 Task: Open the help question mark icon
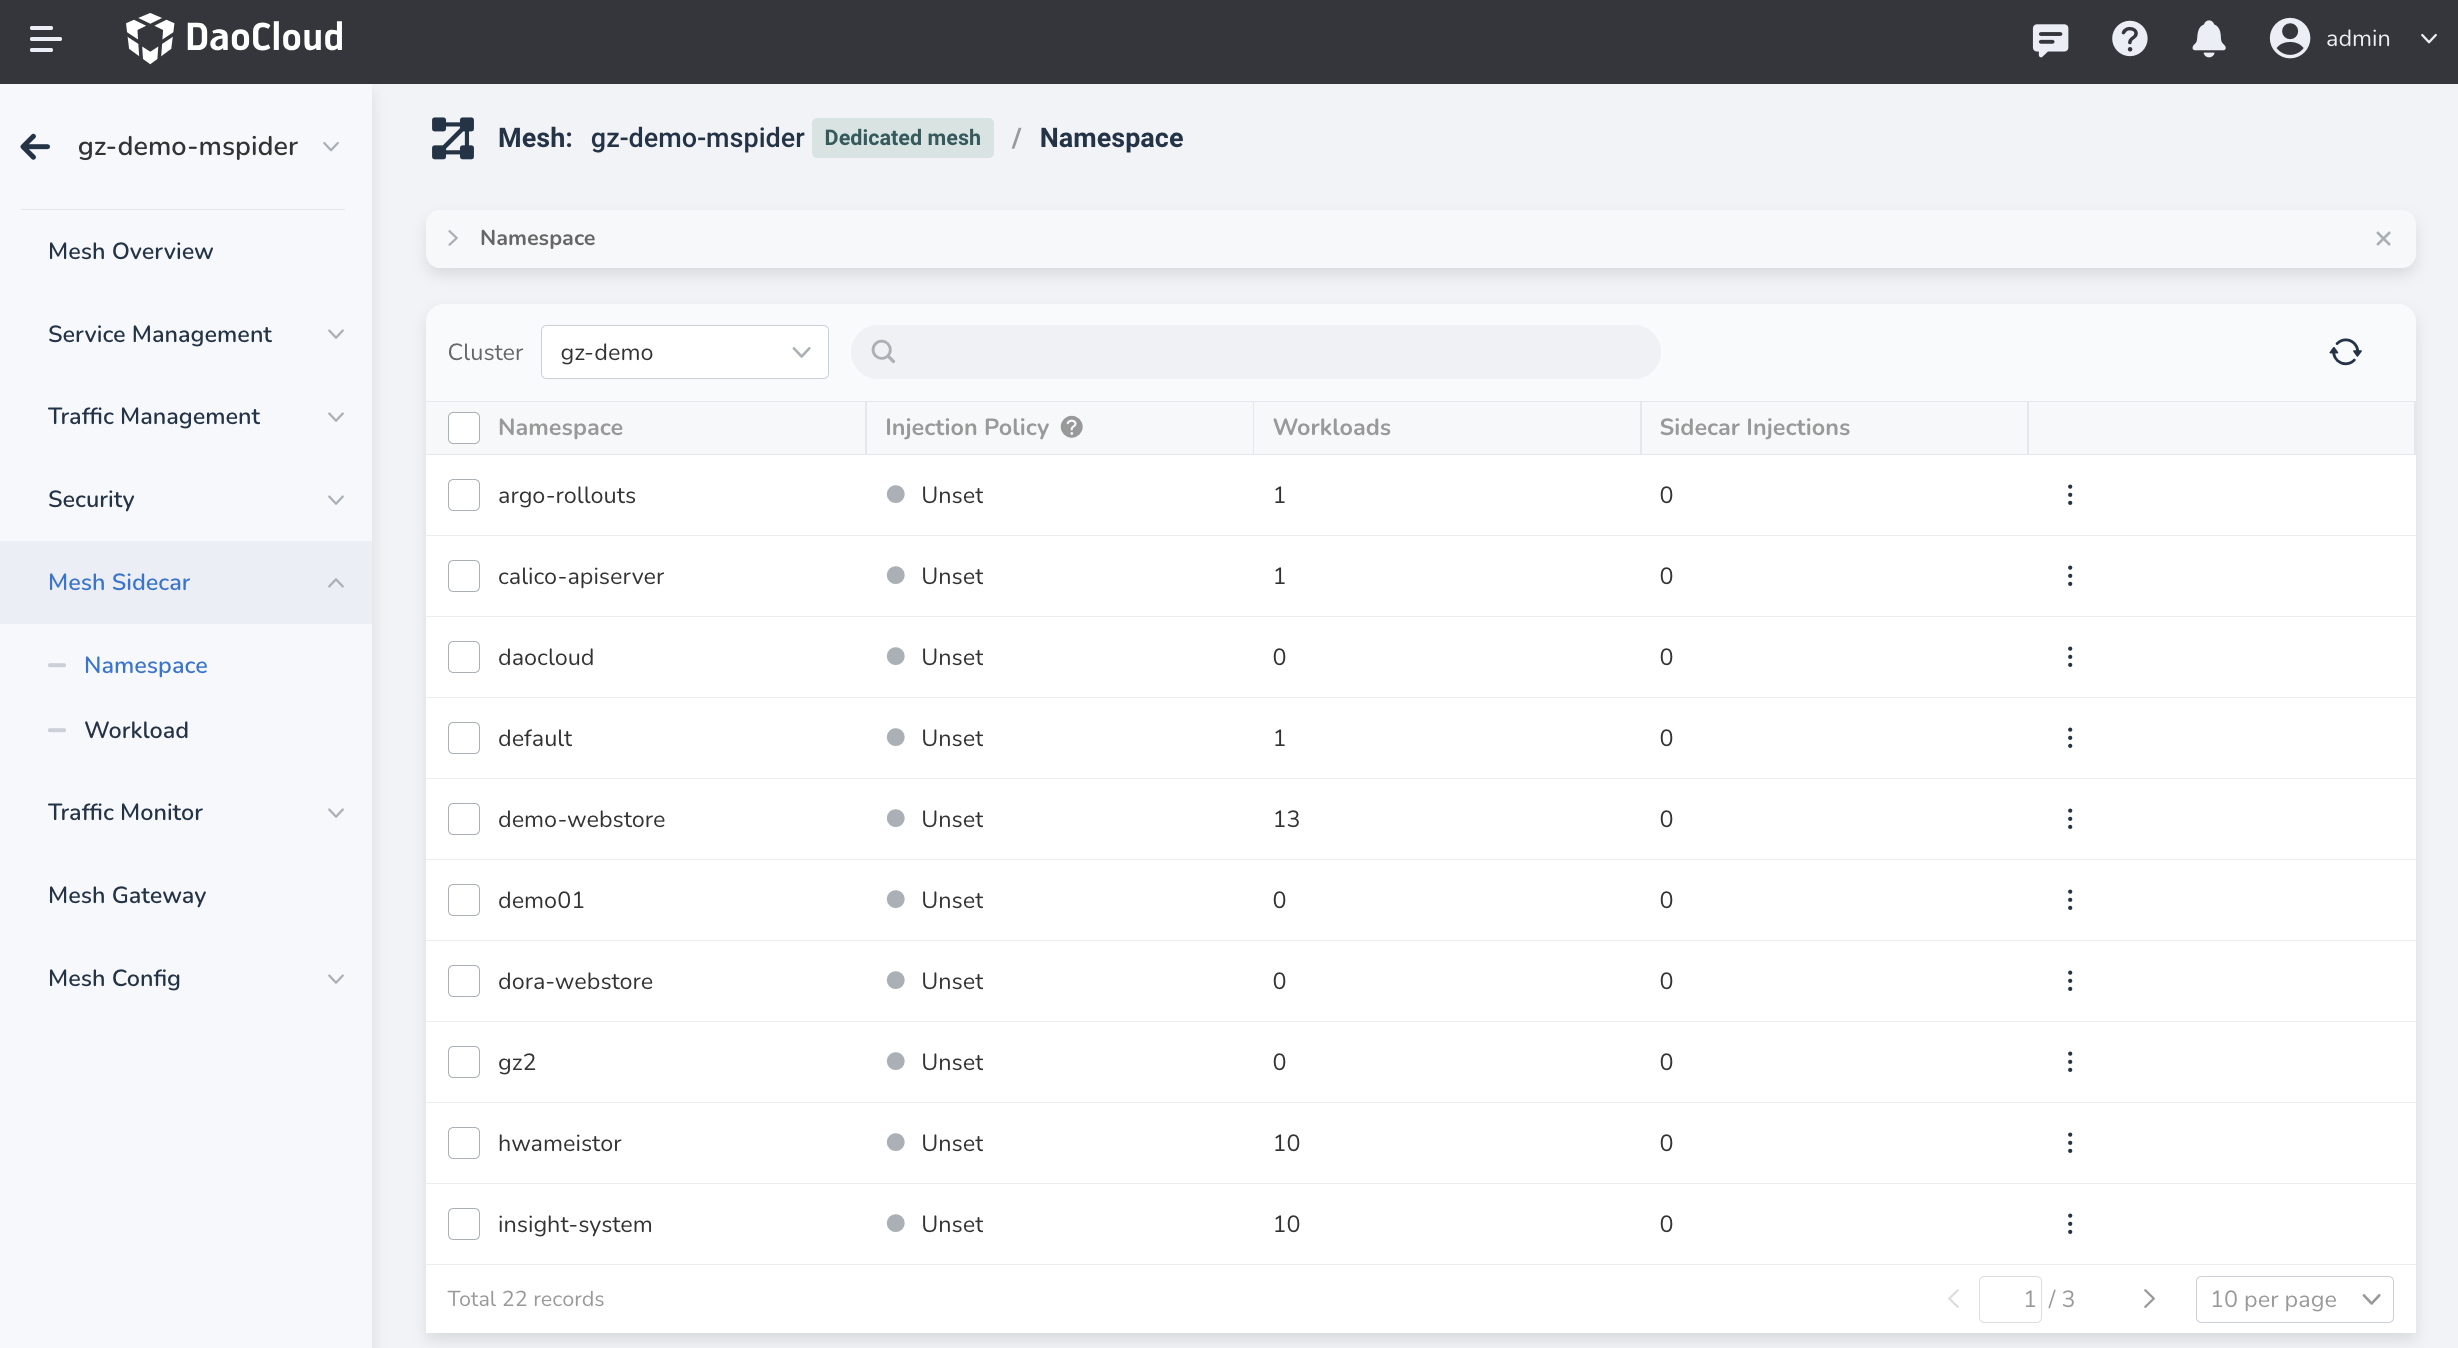click(2129, 39)
